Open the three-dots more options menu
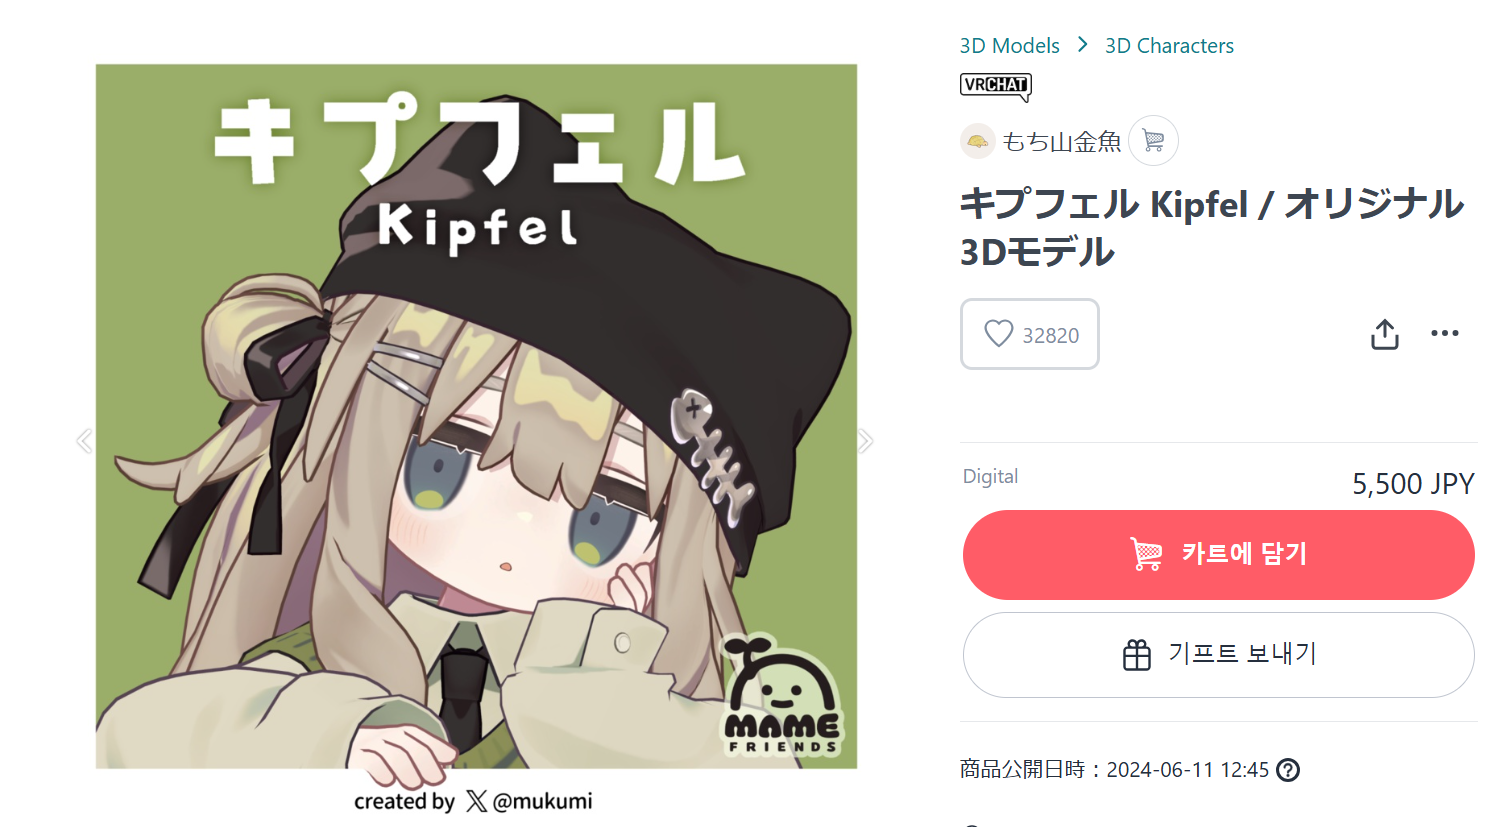Viewport: 1502px width, 827px height. [x=1444, y=333]
